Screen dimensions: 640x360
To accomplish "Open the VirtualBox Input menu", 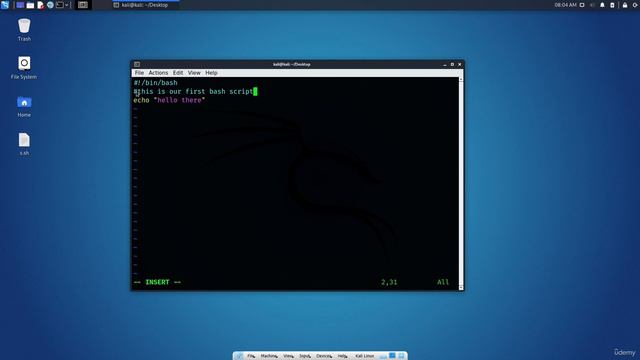I will 305,356.
